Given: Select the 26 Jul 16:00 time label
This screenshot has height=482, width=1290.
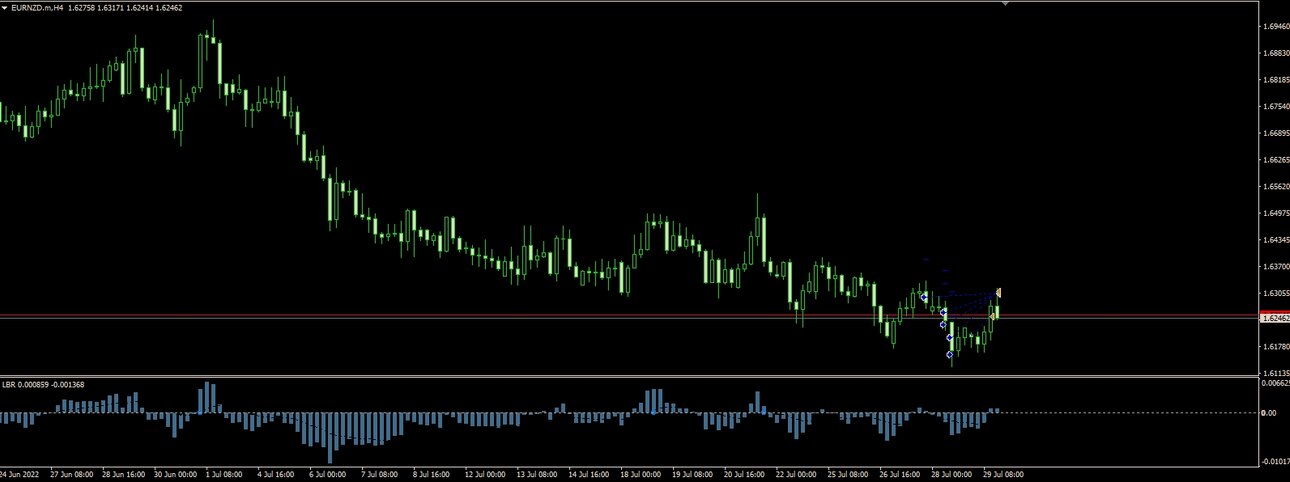Looking at the screenshot, I should pos(900,474).
